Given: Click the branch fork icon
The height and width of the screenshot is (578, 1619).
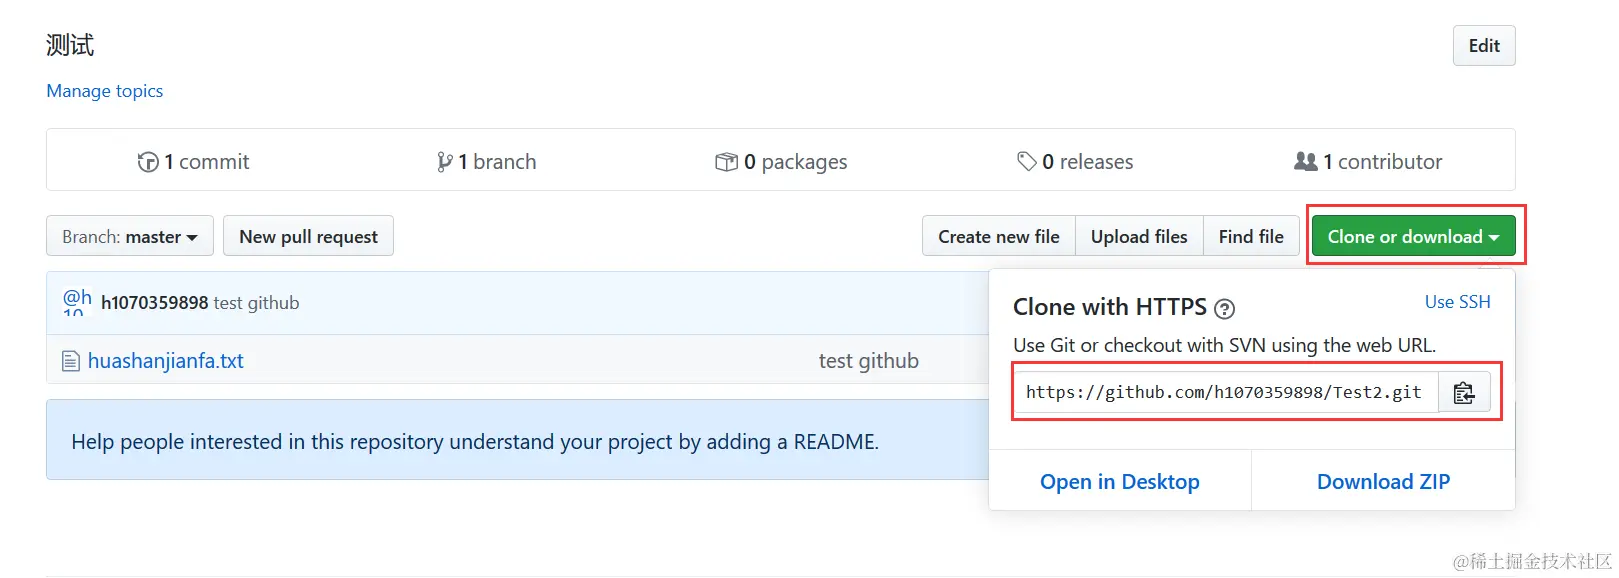Looking at the screenshot, I should click(x=445, y=162).
